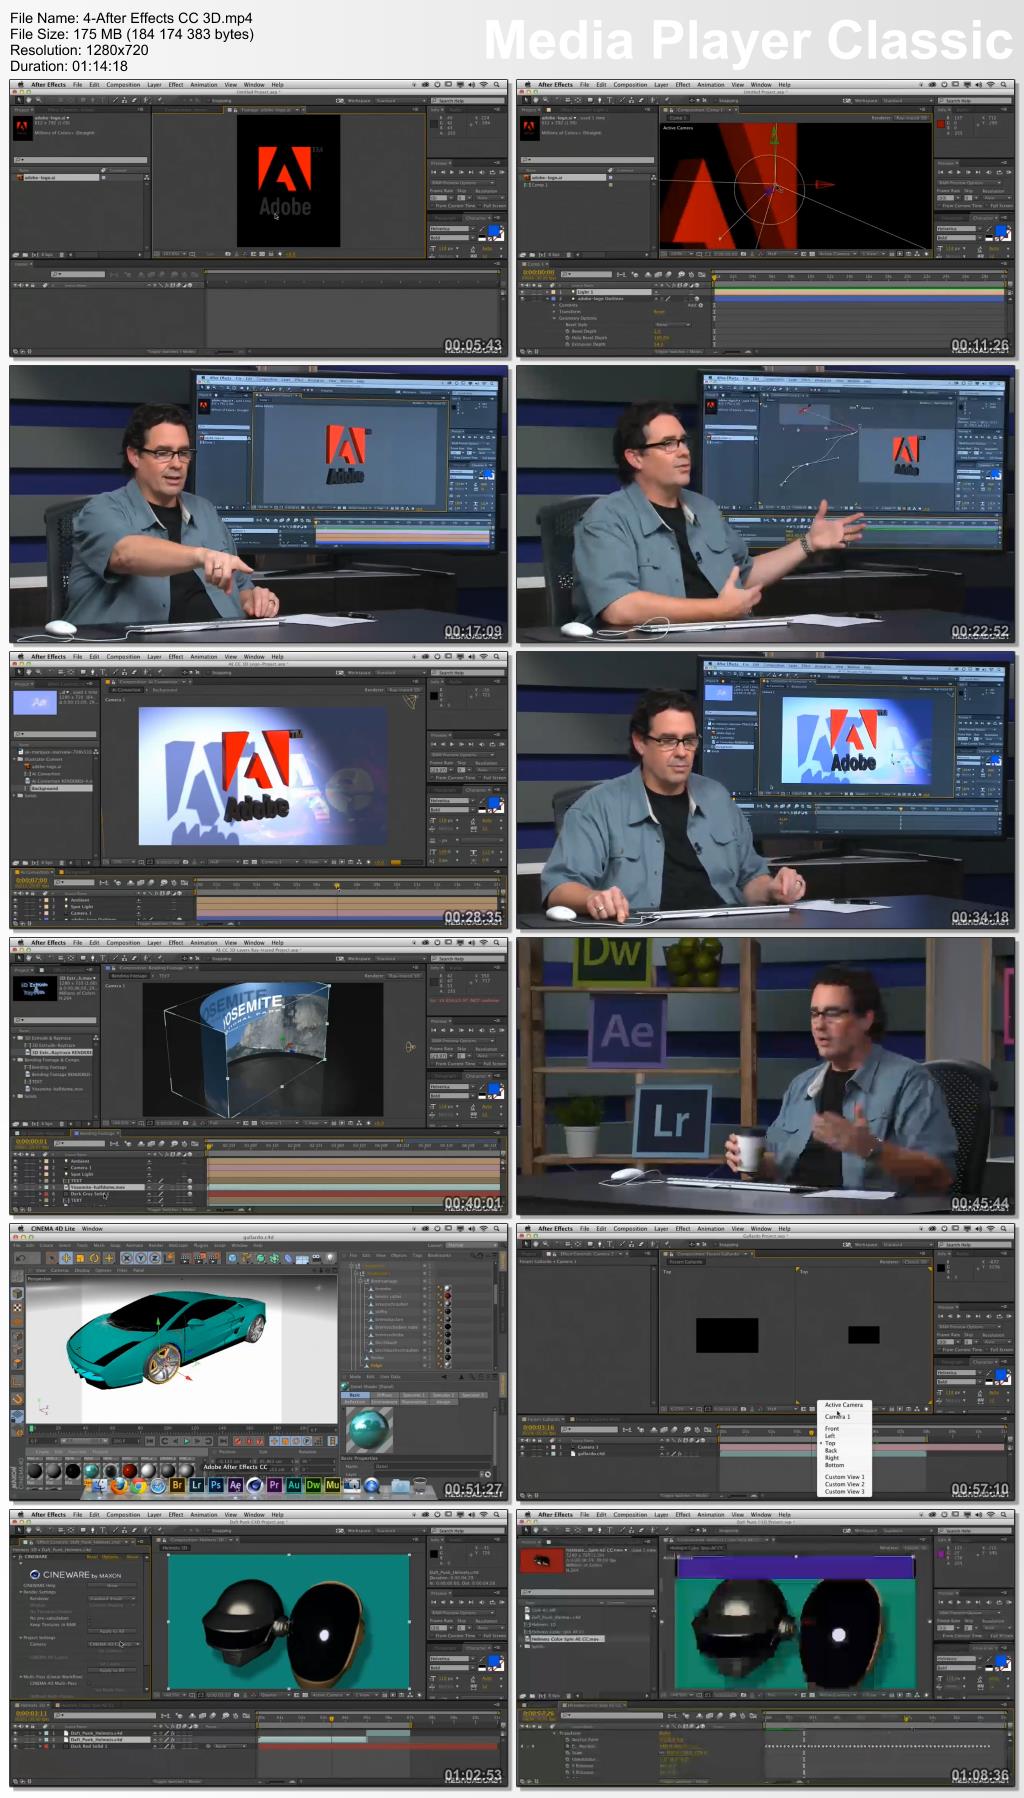Collapse the CINEWARE Render Settings section
Viewport: 1024px width, 1798px height.
click(x=21, y=1592)
